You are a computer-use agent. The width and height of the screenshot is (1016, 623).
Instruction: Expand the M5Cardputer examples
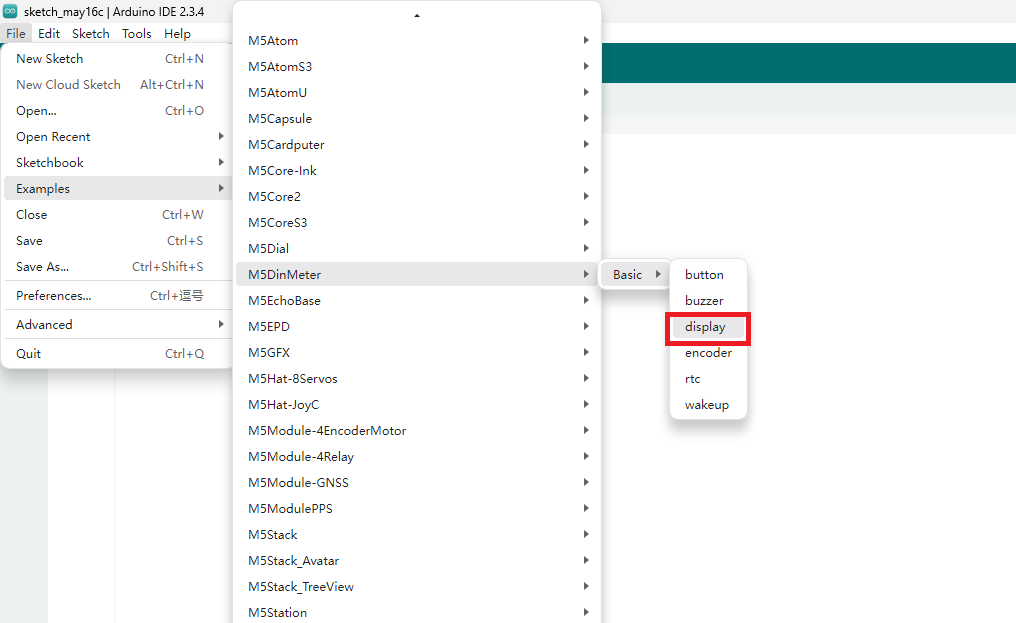pos(417,144)
